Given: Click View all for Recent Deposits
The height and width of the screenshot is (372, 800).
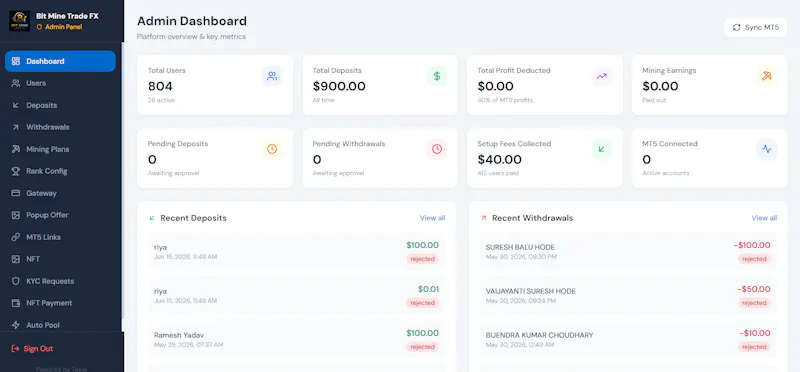Looking at the screenshot, I should tap(432, 218).
